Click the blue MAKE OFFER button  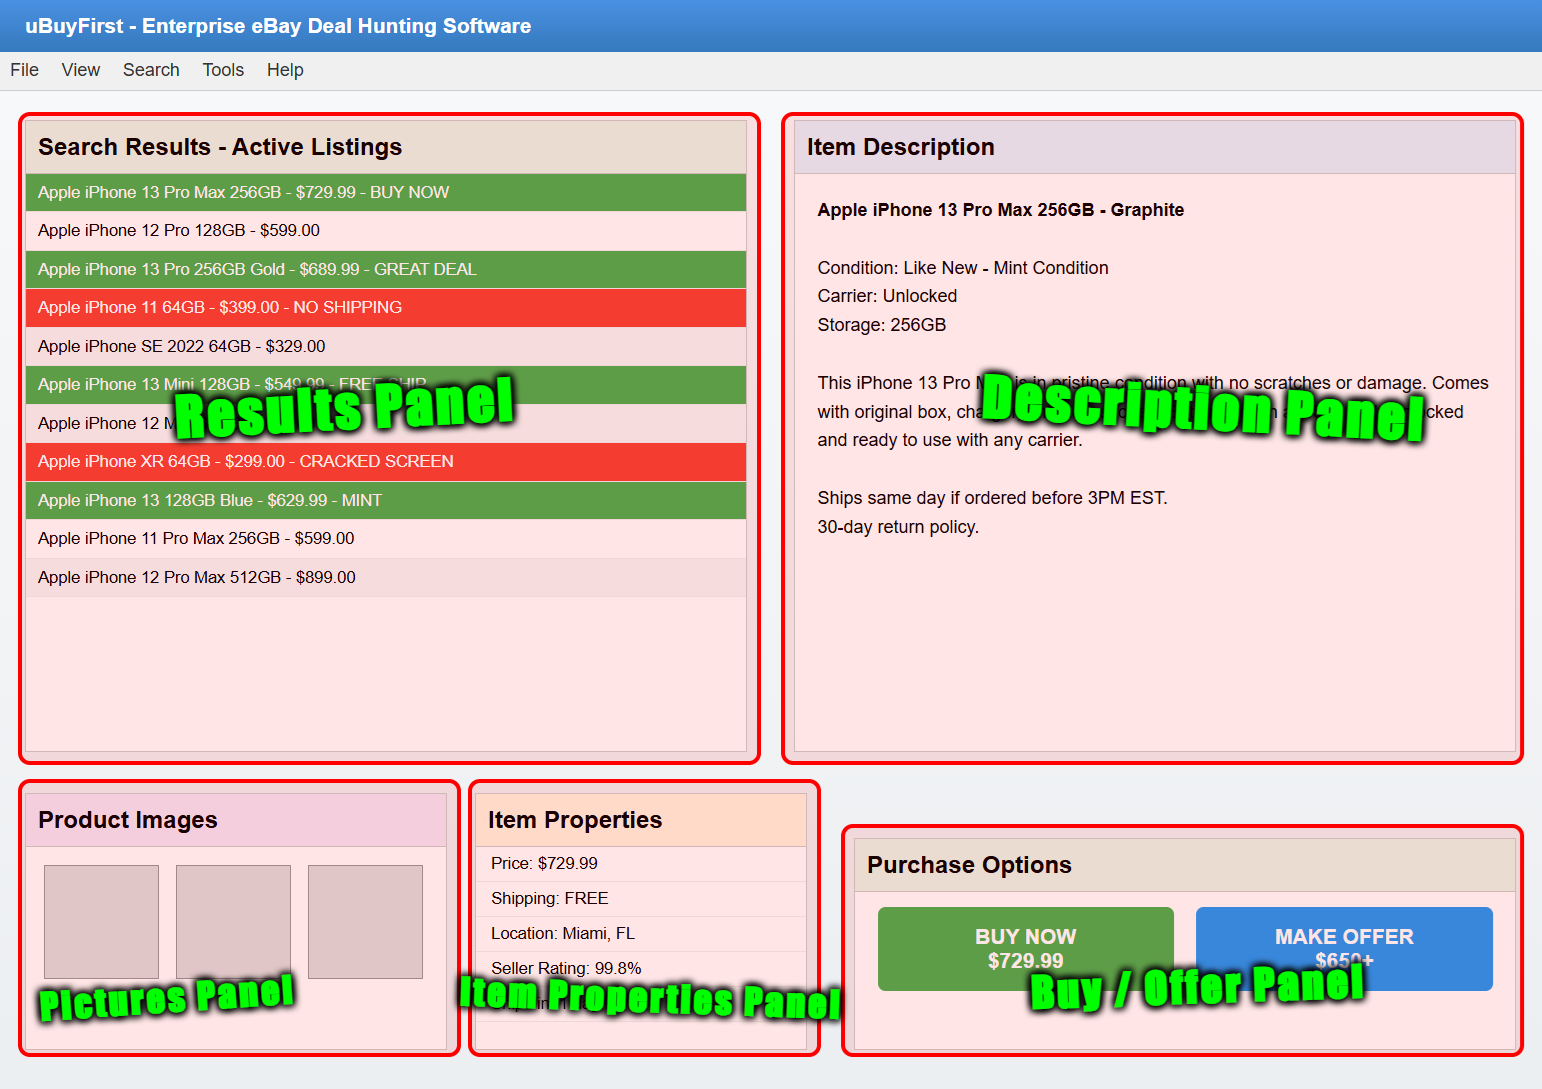(1344, 949)
